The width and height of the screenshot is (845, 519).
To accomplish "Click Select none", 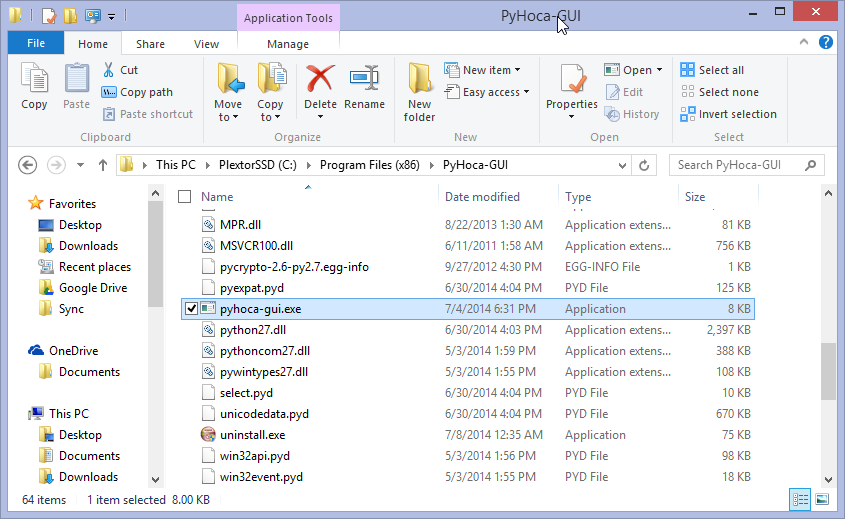I will click(x=719, y=92).
